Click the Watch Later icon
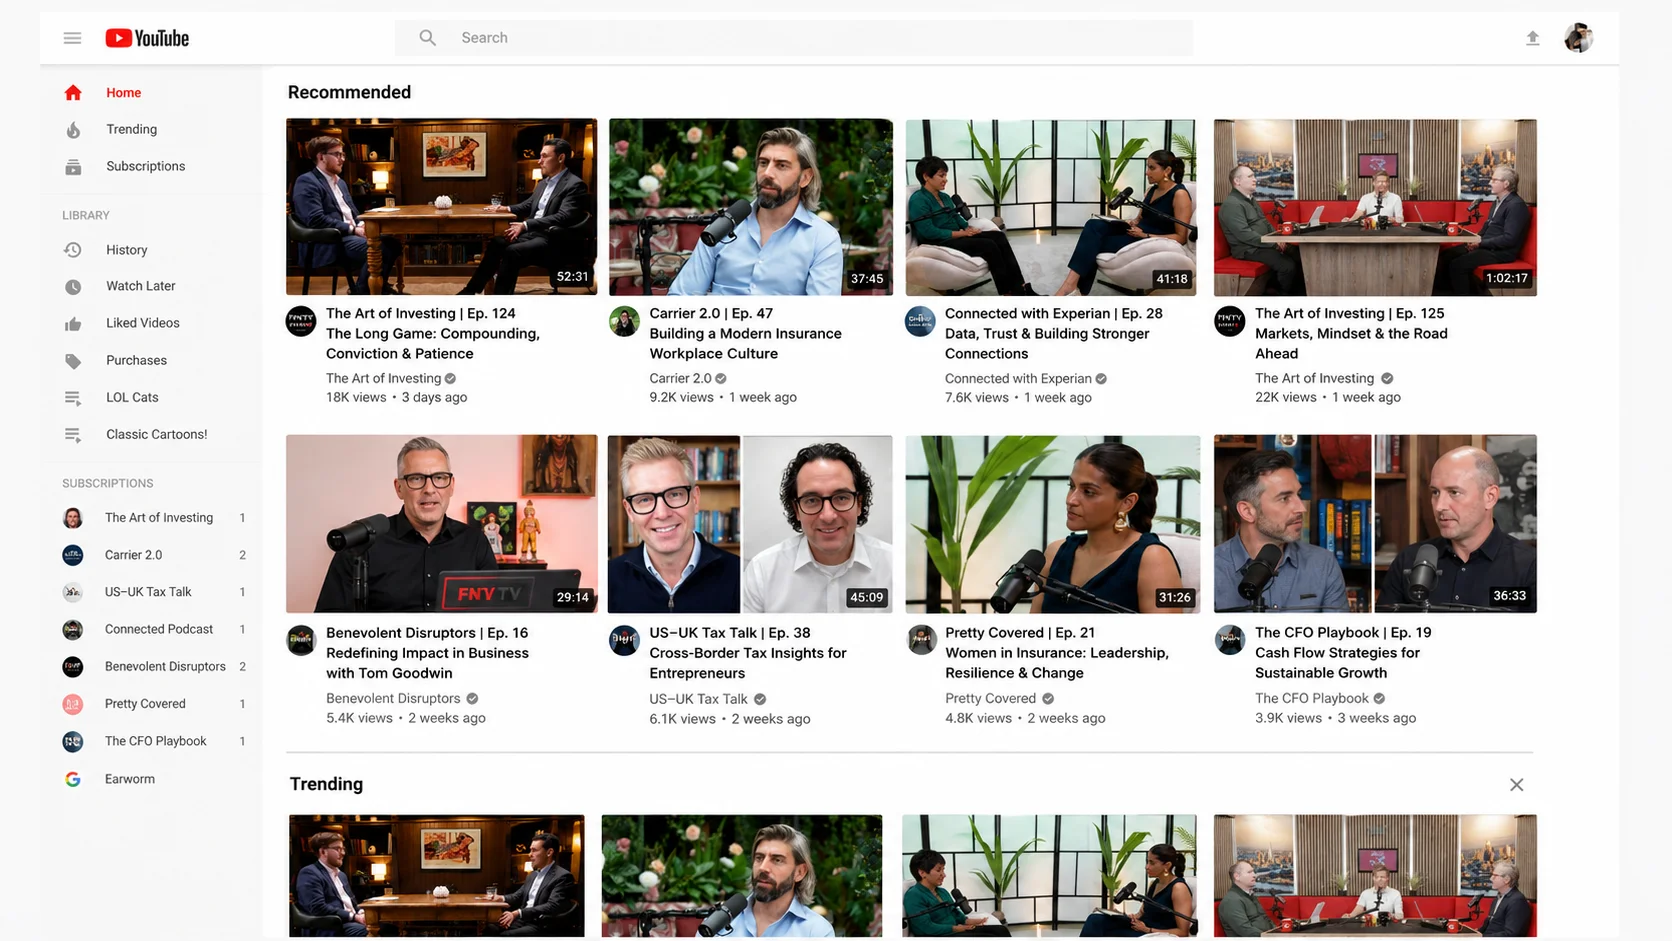The image size is (1672, 941). click(x=73, y=287)
